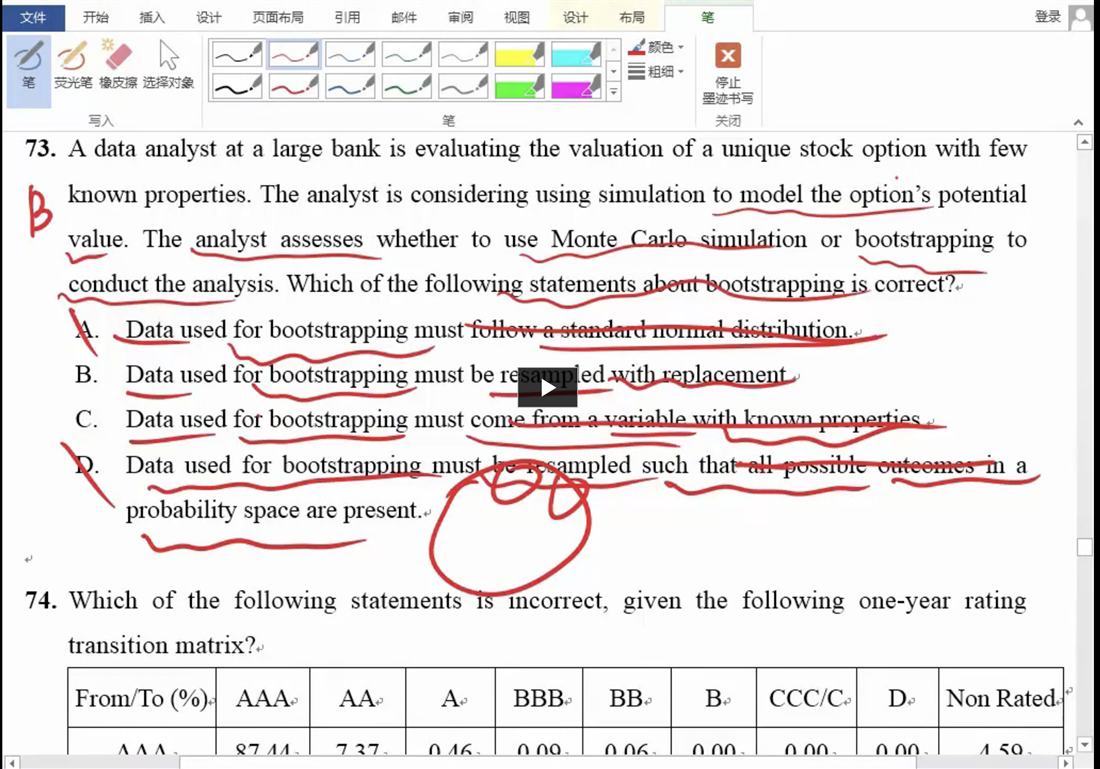1100x769 pixels.
Task: Switch to the 页面布局 page layout tab
Action: [278, 18]
